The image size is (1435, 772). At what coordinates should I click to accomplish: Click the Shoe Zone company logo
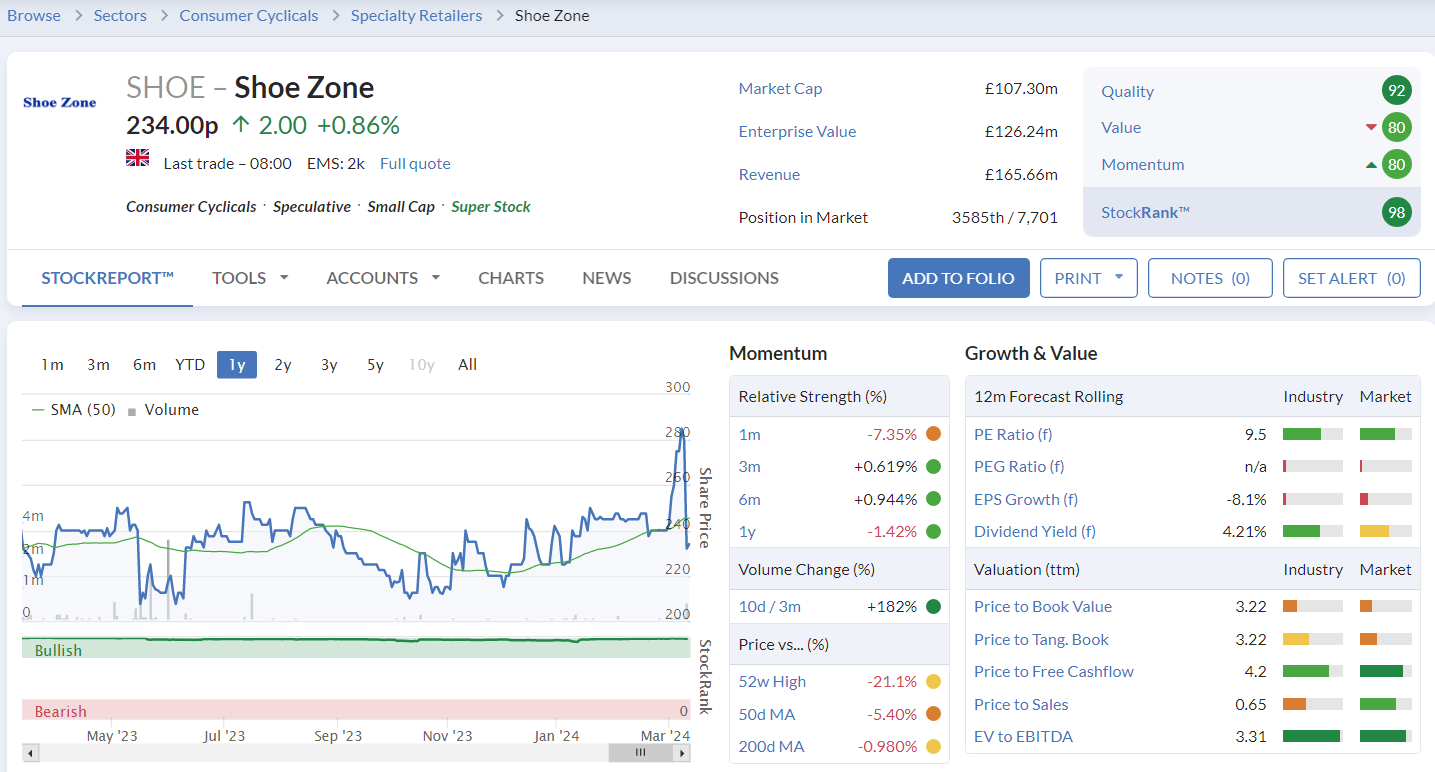60,102
